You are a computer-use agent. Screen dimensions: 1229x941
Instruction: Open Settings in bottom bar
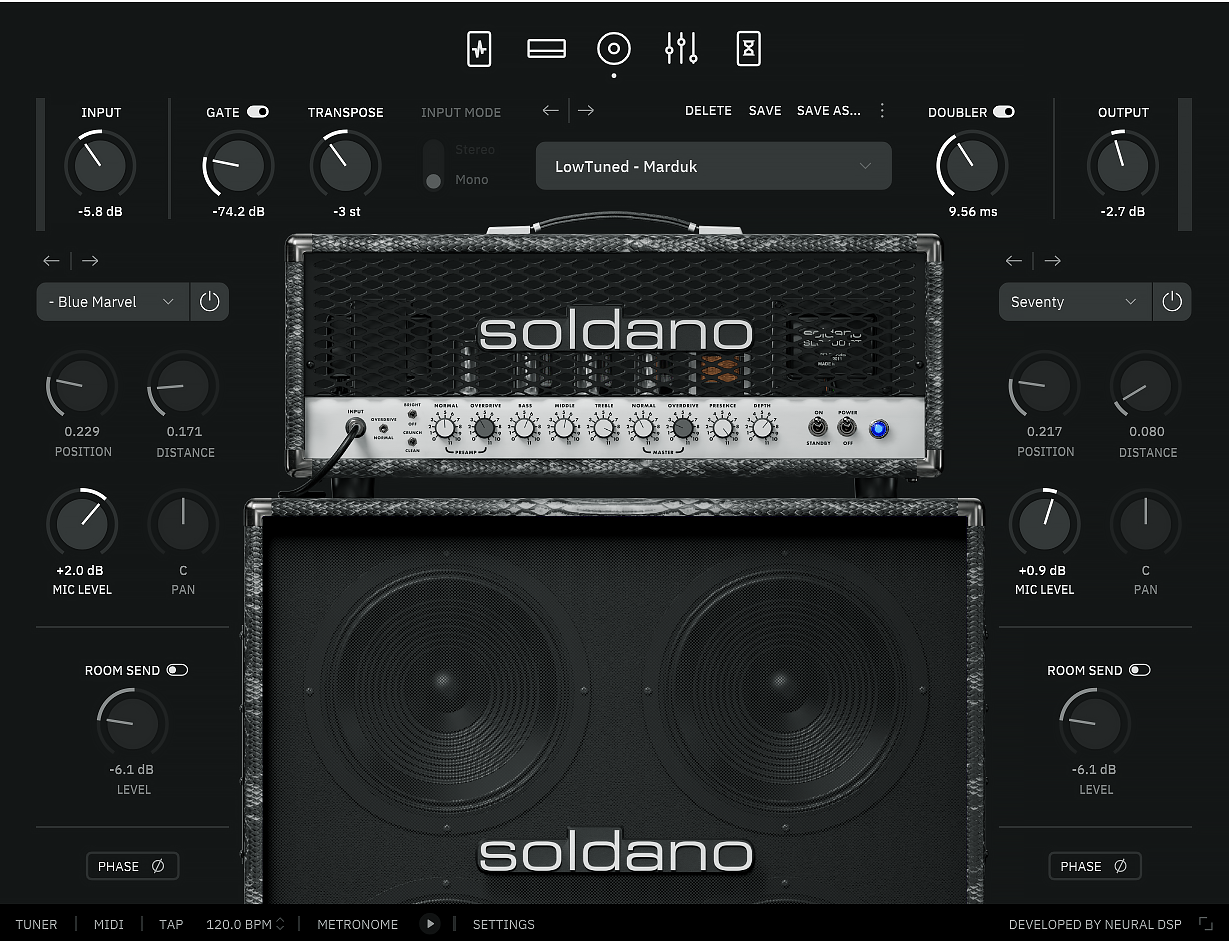pos(504,924)
